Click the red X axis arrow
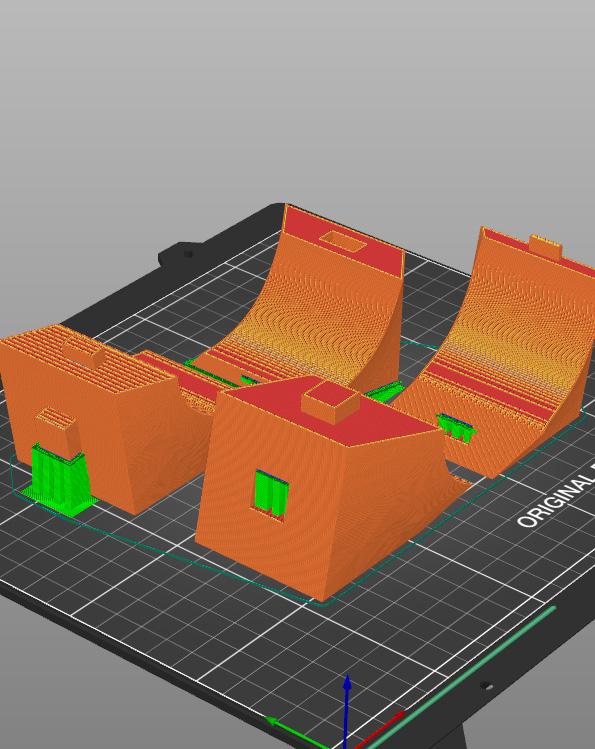This screenshot has width=595, height=749. tap(380, 729)
